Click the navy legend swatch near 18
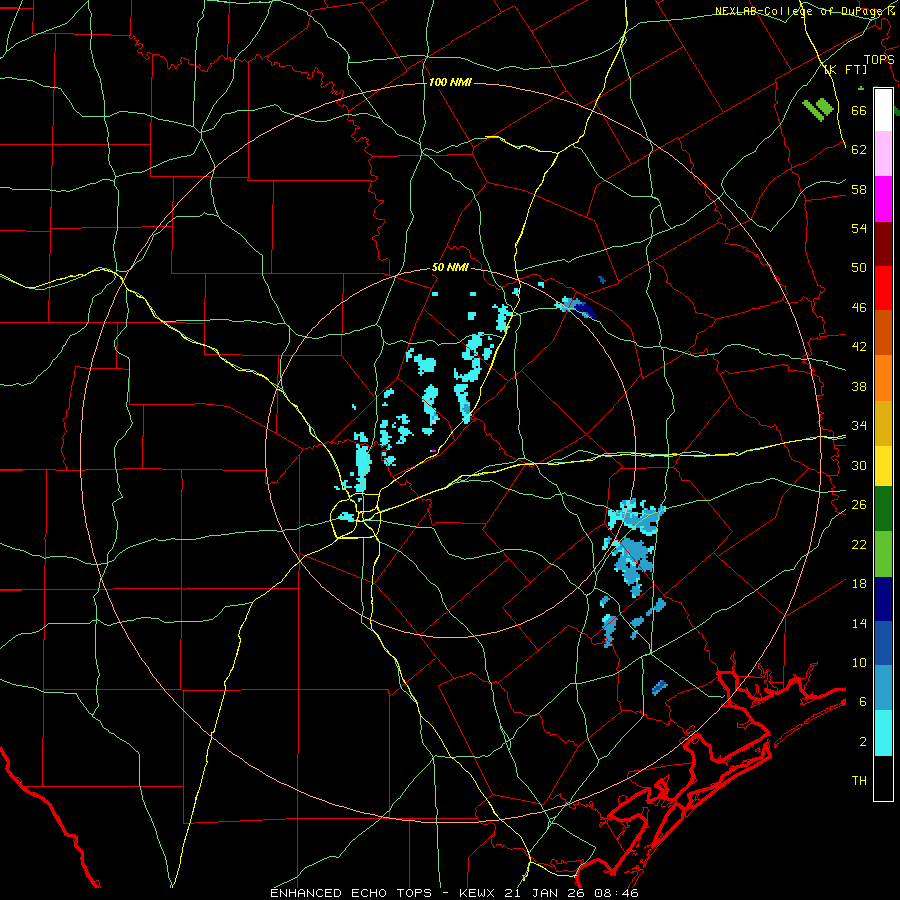The width and height of the screenshot is (900, 900). (x=883, y=599)
